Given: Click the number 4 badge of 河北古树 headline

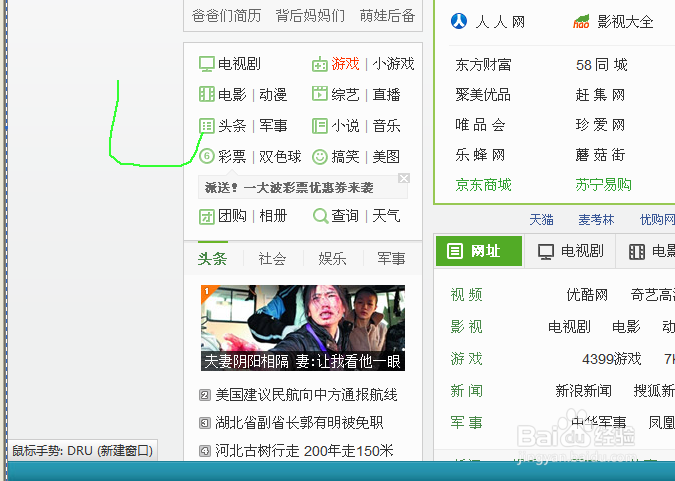Looking at the screenshot, I should [205, 451].
